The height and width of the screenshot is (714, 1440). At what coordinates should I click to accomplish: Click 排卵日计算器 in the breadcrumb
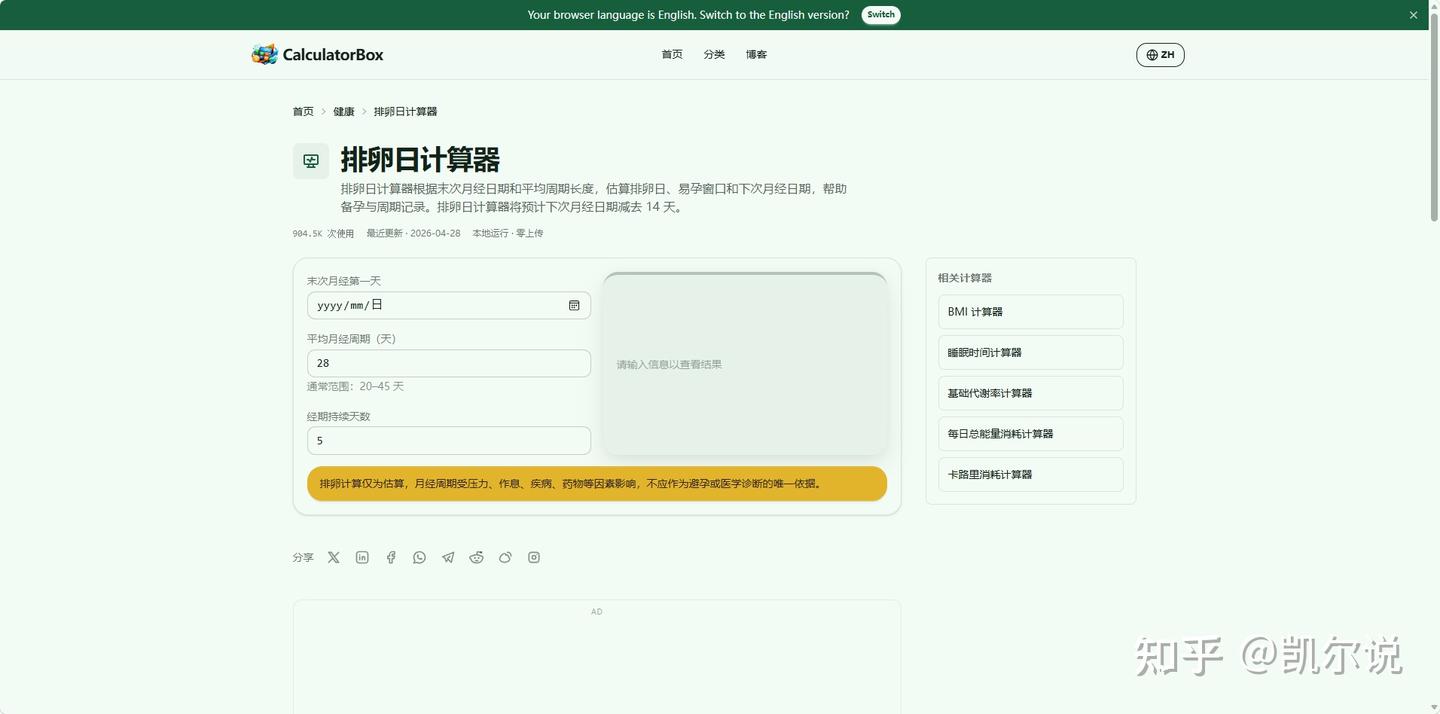pyautogui.click(x=405, y=112)
